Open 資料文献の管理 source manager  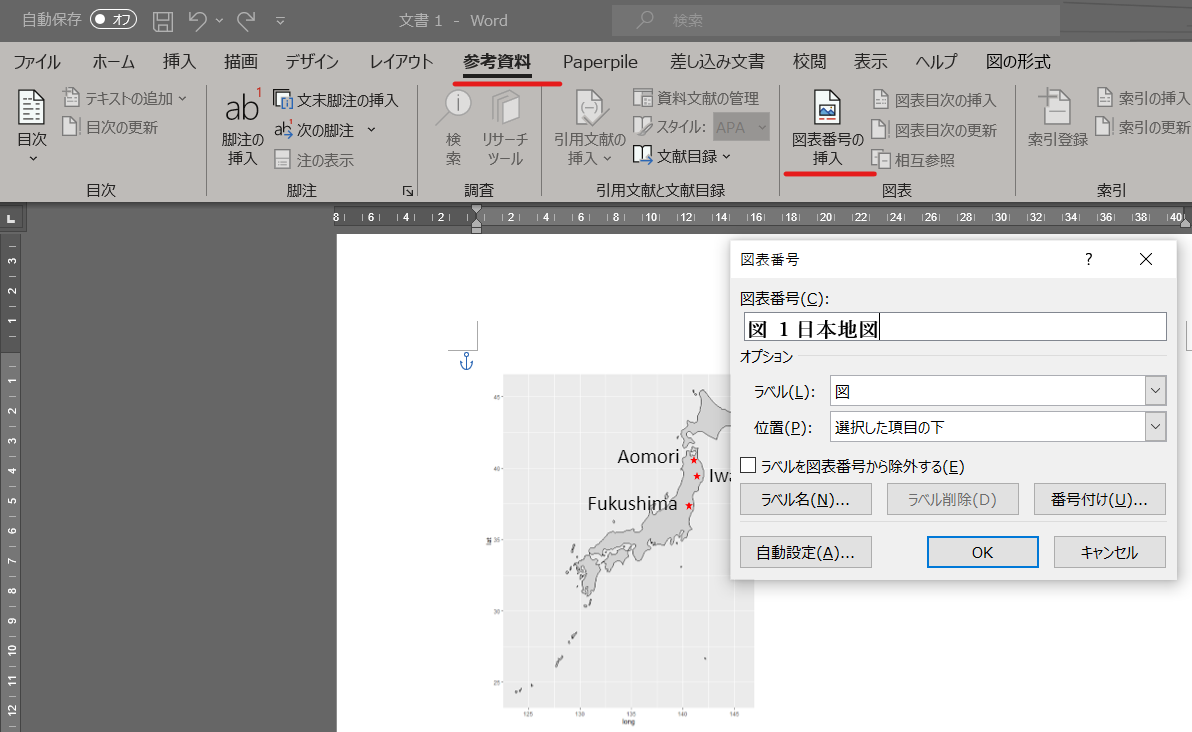point(696,98)
